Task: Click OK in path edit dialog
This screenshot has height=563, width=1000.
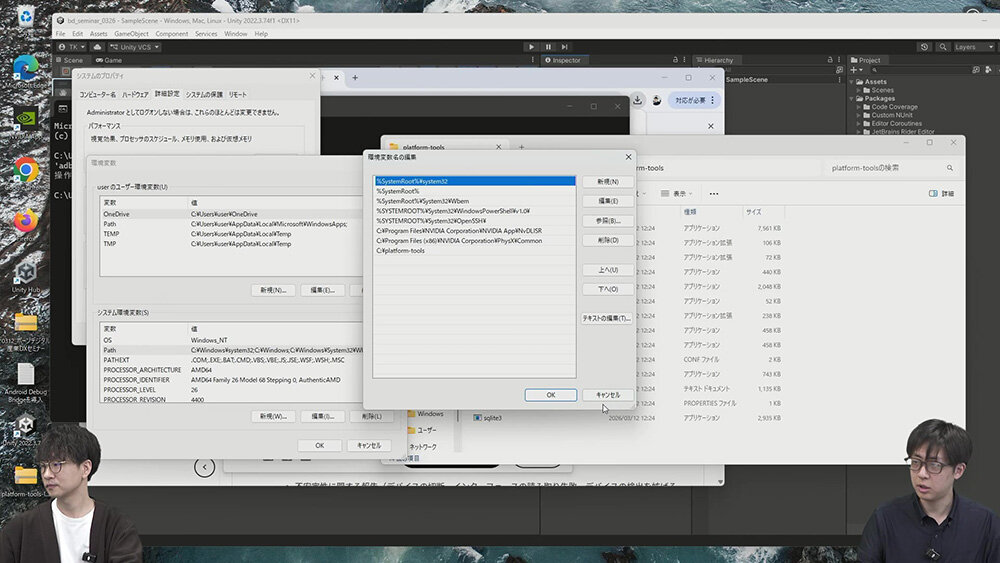Action: coord(550,395)
